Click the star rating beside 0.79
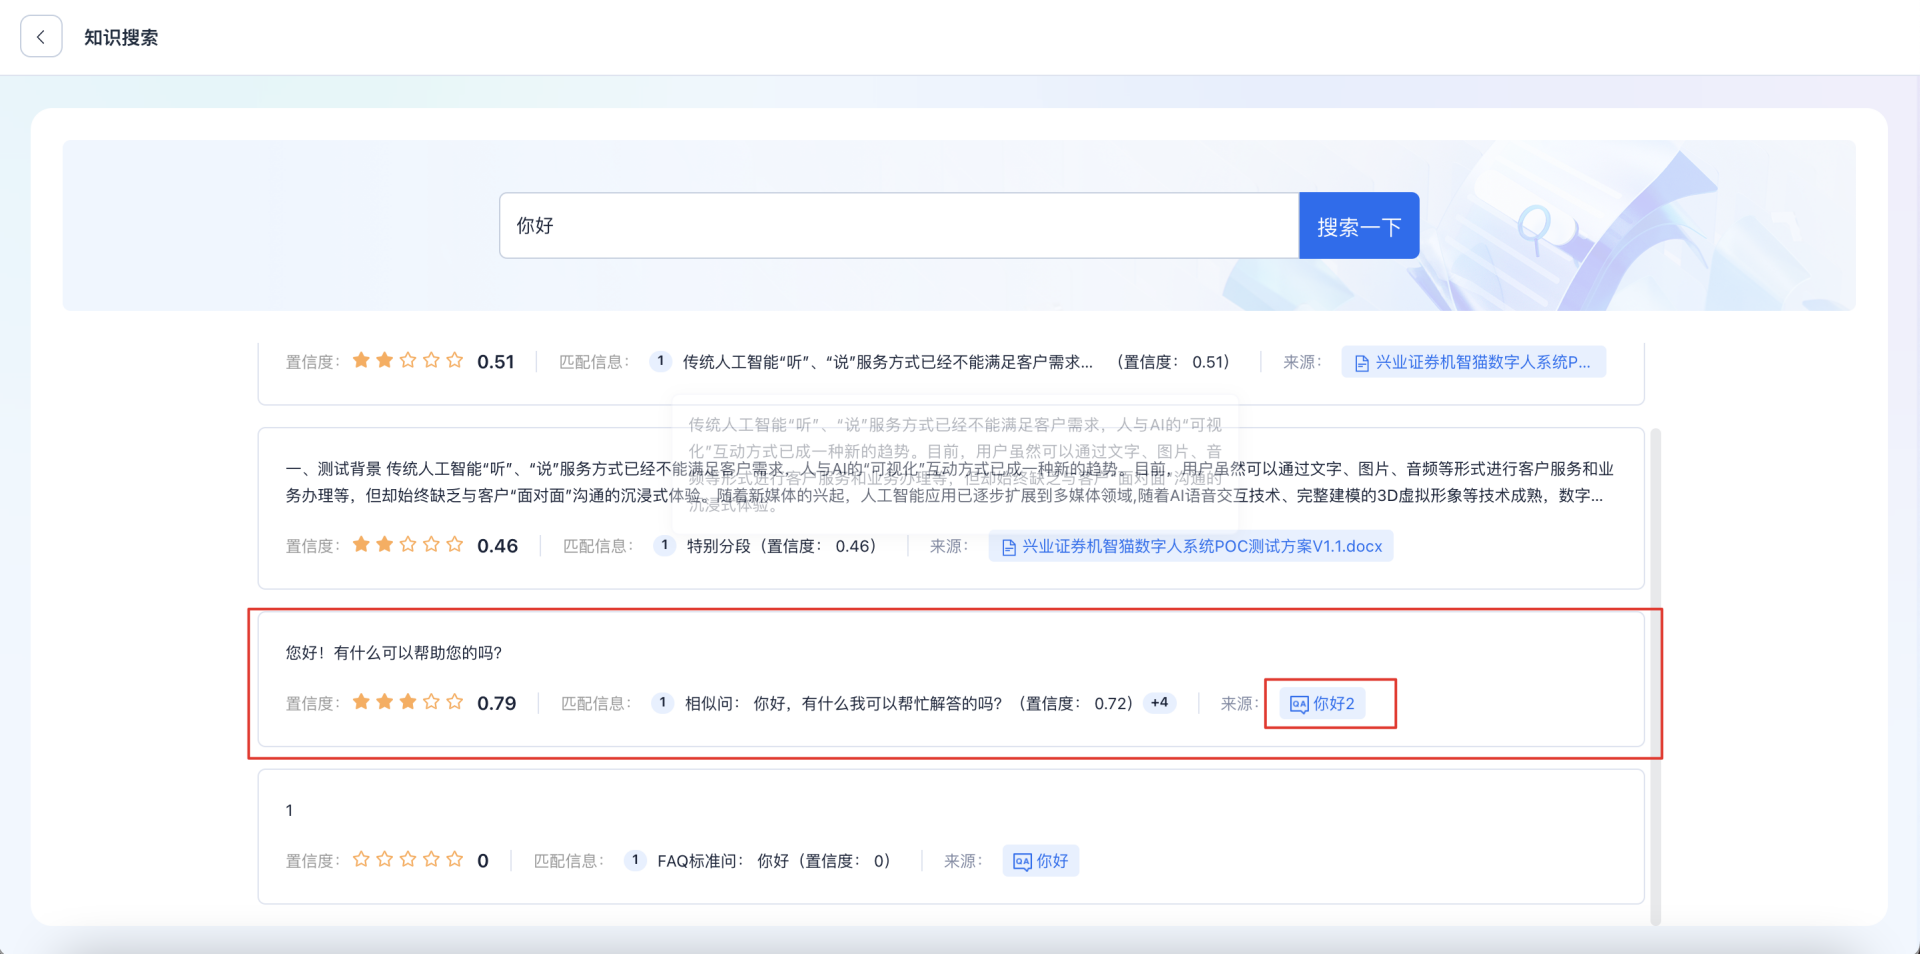 pos(408,703)
